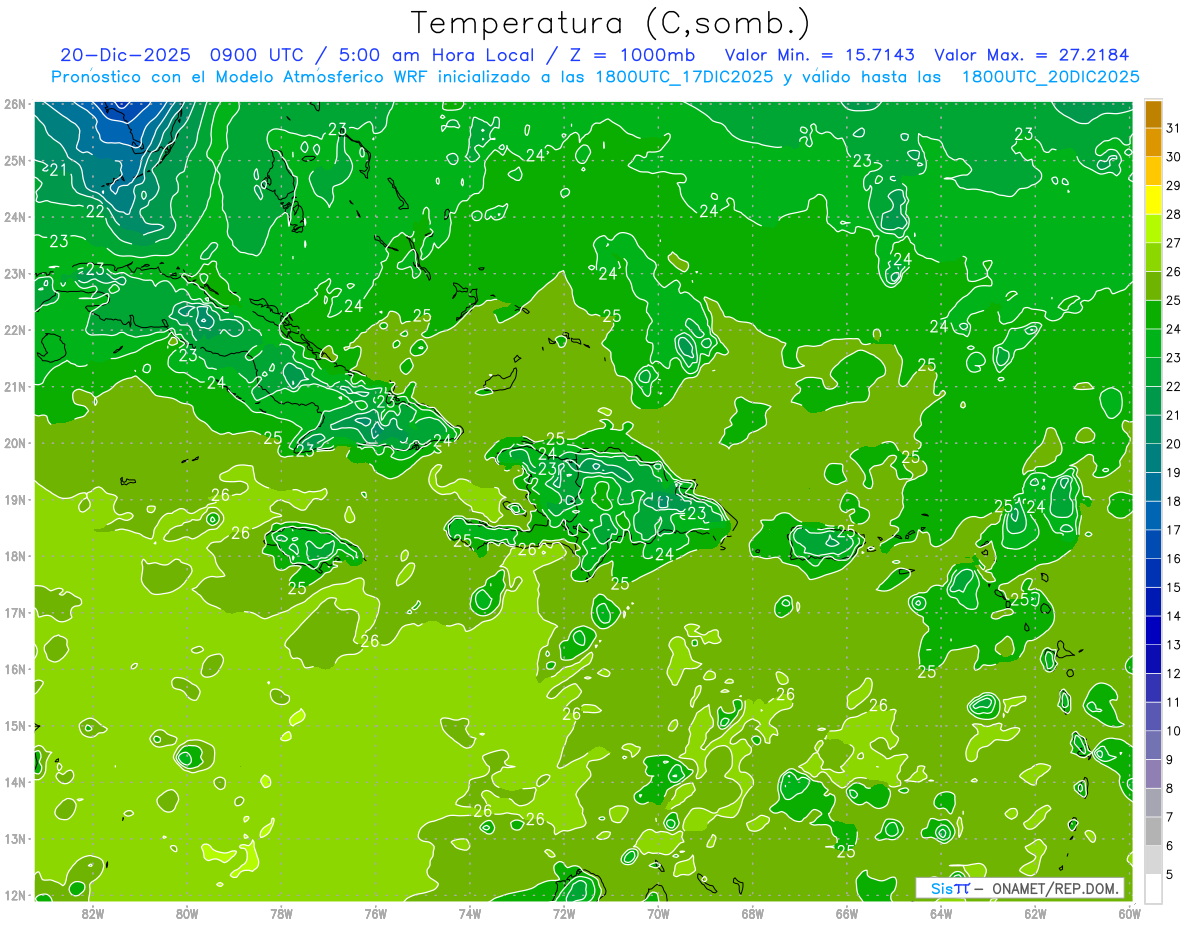Click the light green swatch between 26 and 27
Image resolution: width=1200 pixels, height=927 pixels.
(x=1153, y=258)
